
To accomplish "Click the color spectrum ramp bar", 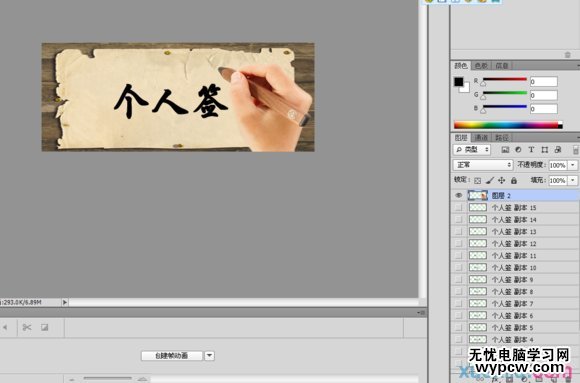I will (x=508, y=125).
